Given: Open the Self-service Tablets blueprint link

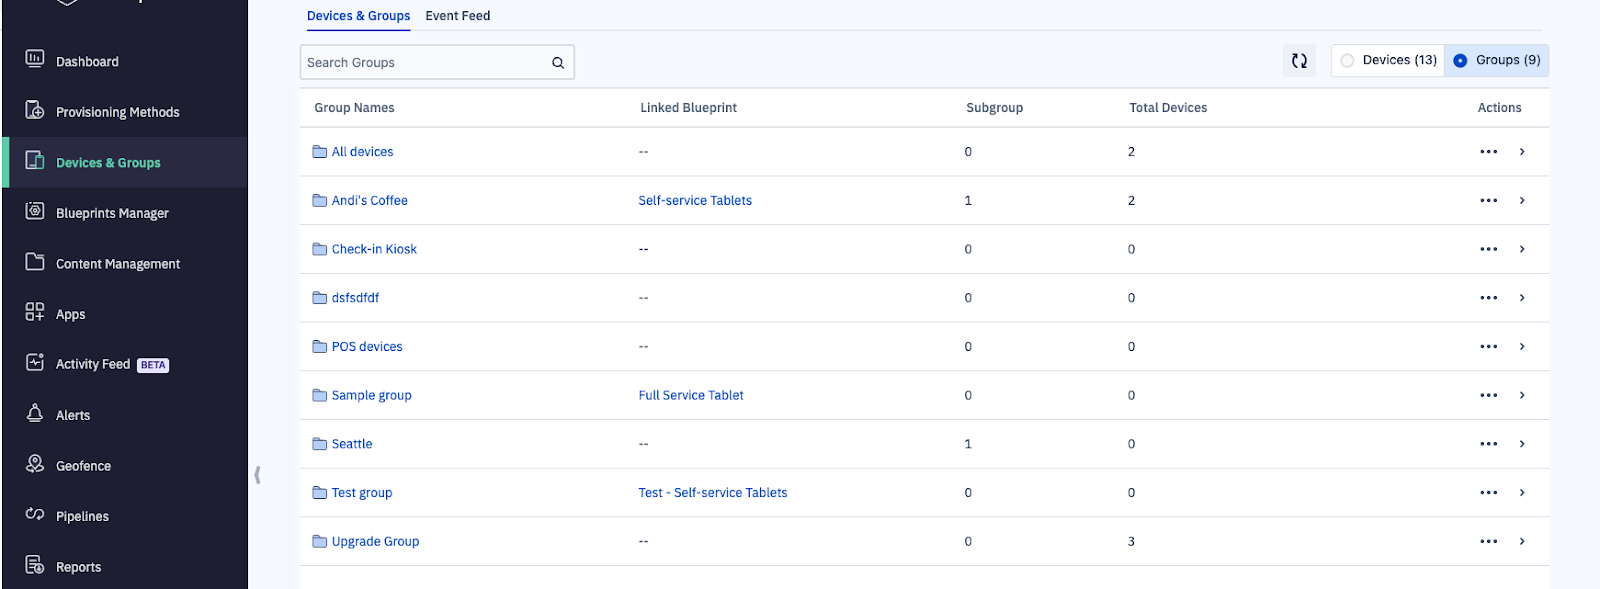Looking at the screenshot, I should pyautogui.click(x=695, y=201).
